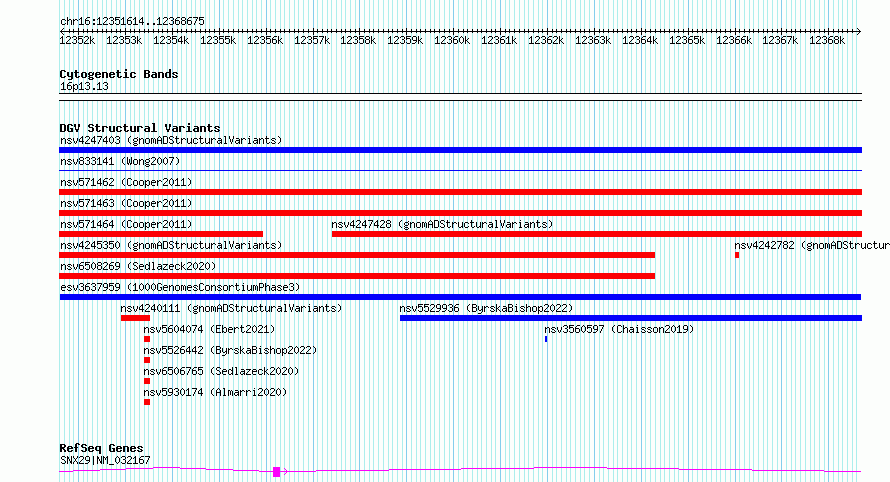Click the 12356k ruler tick label

pos(265,40)
